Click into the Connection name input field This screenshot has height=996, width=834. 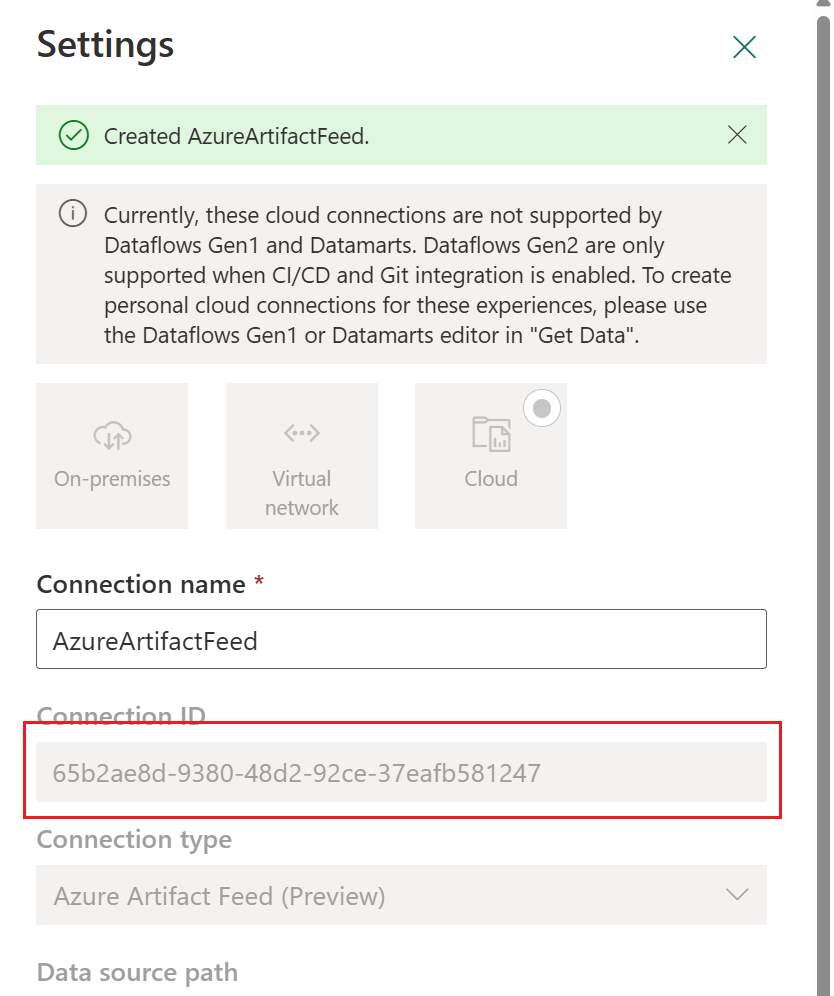tap(401, 640)
